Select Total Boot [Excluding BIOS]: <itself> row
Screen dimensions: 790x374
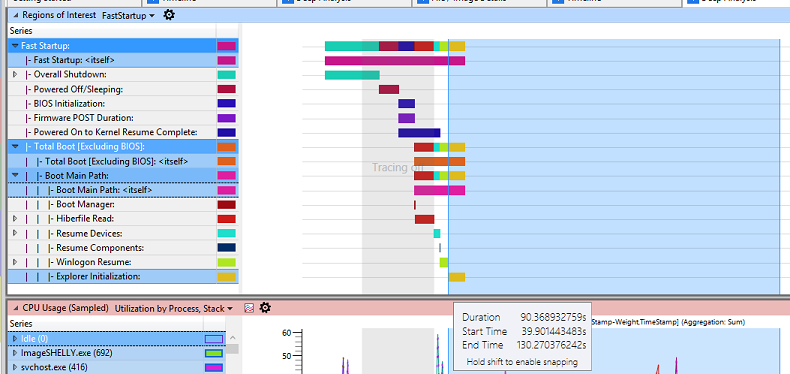[x=123, y=161]
